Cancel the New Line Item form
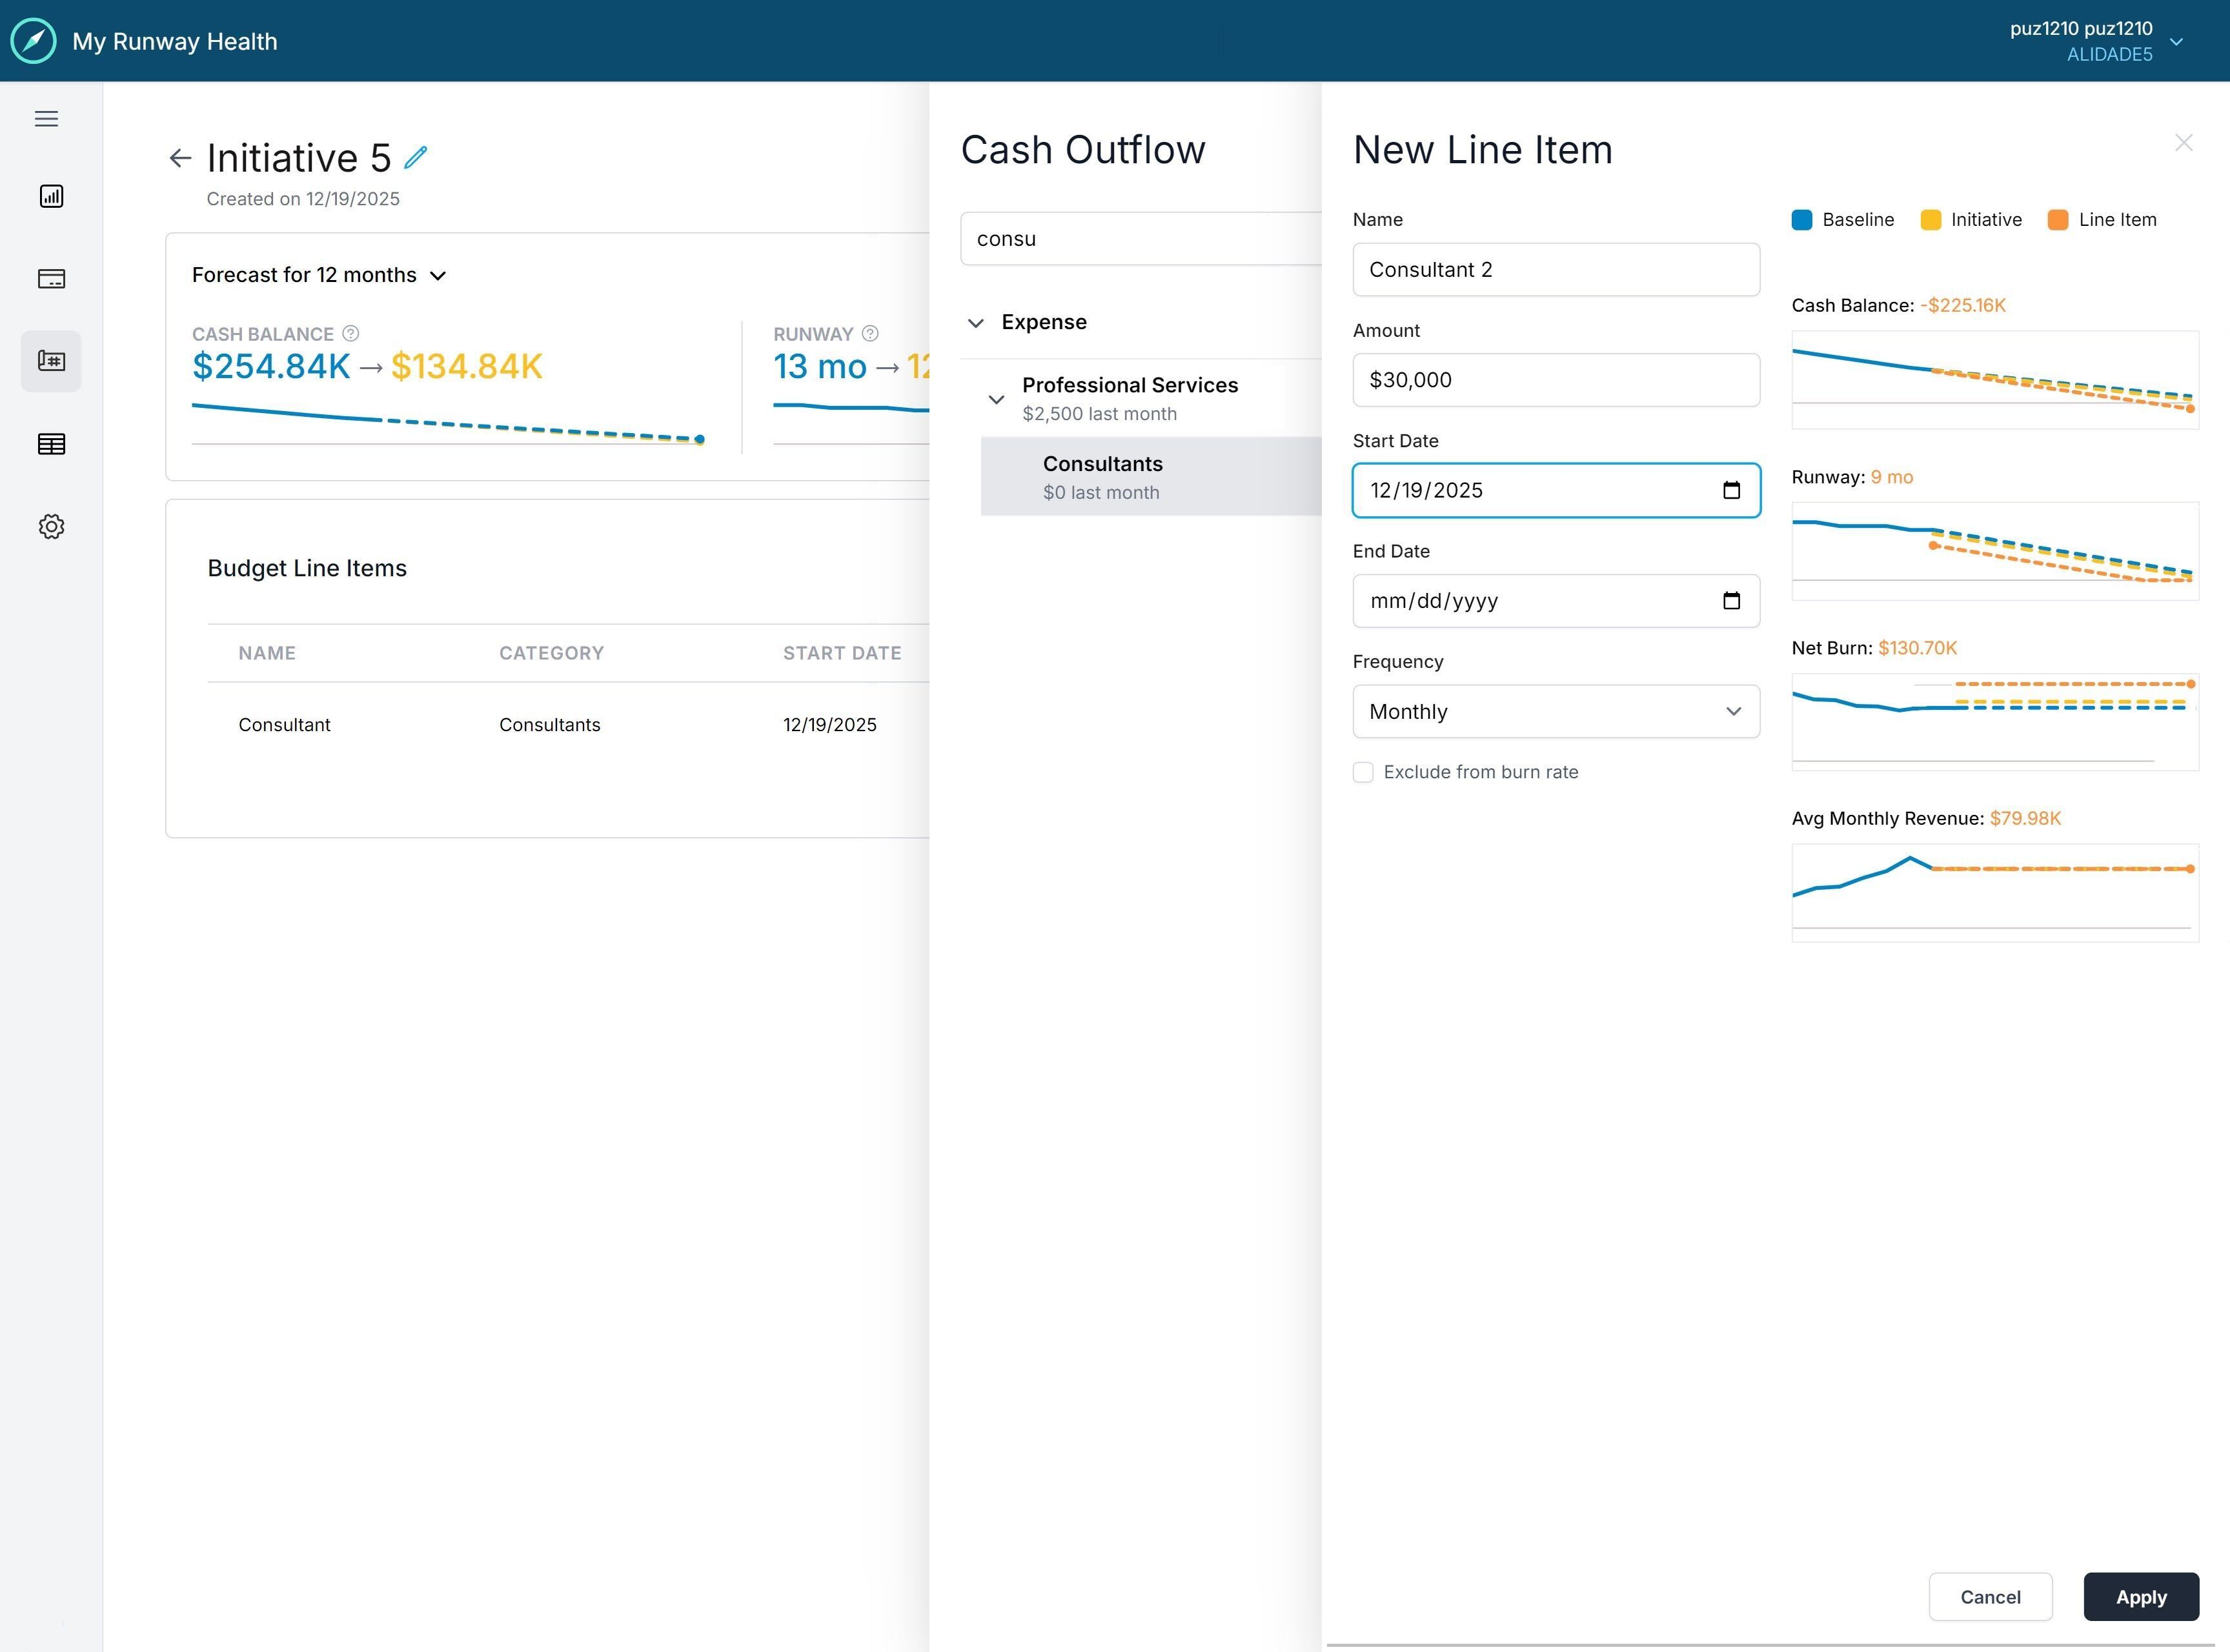 (1991, 1597)
